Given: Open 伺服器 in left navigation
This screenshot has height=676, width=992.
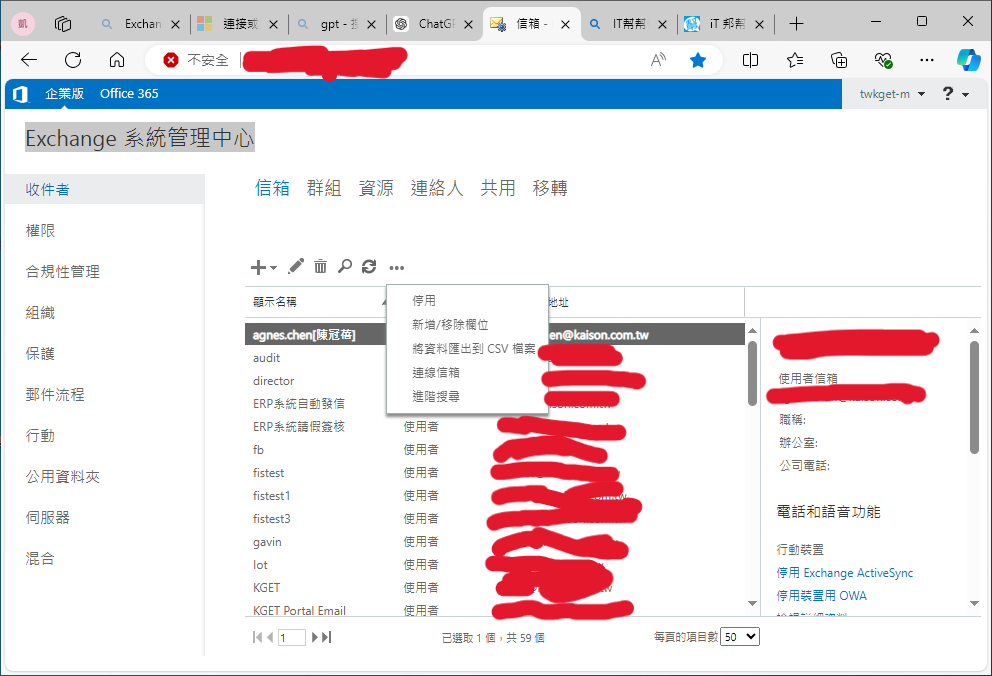Looking at the screenshot, I should pos(47,518).
